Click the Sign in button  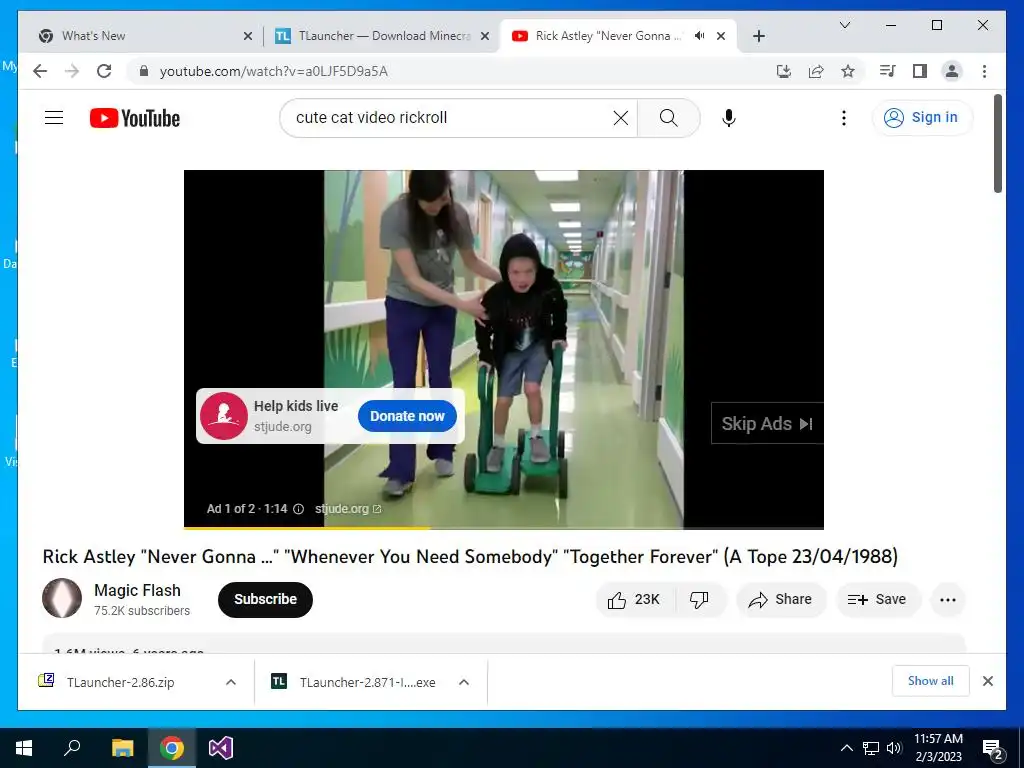tap(922, 118)
